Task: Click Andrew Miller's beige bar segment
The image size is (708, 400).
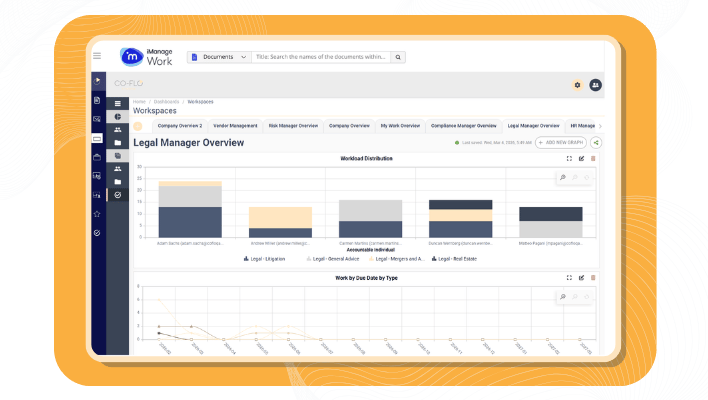Action: [x=280, y=218]
